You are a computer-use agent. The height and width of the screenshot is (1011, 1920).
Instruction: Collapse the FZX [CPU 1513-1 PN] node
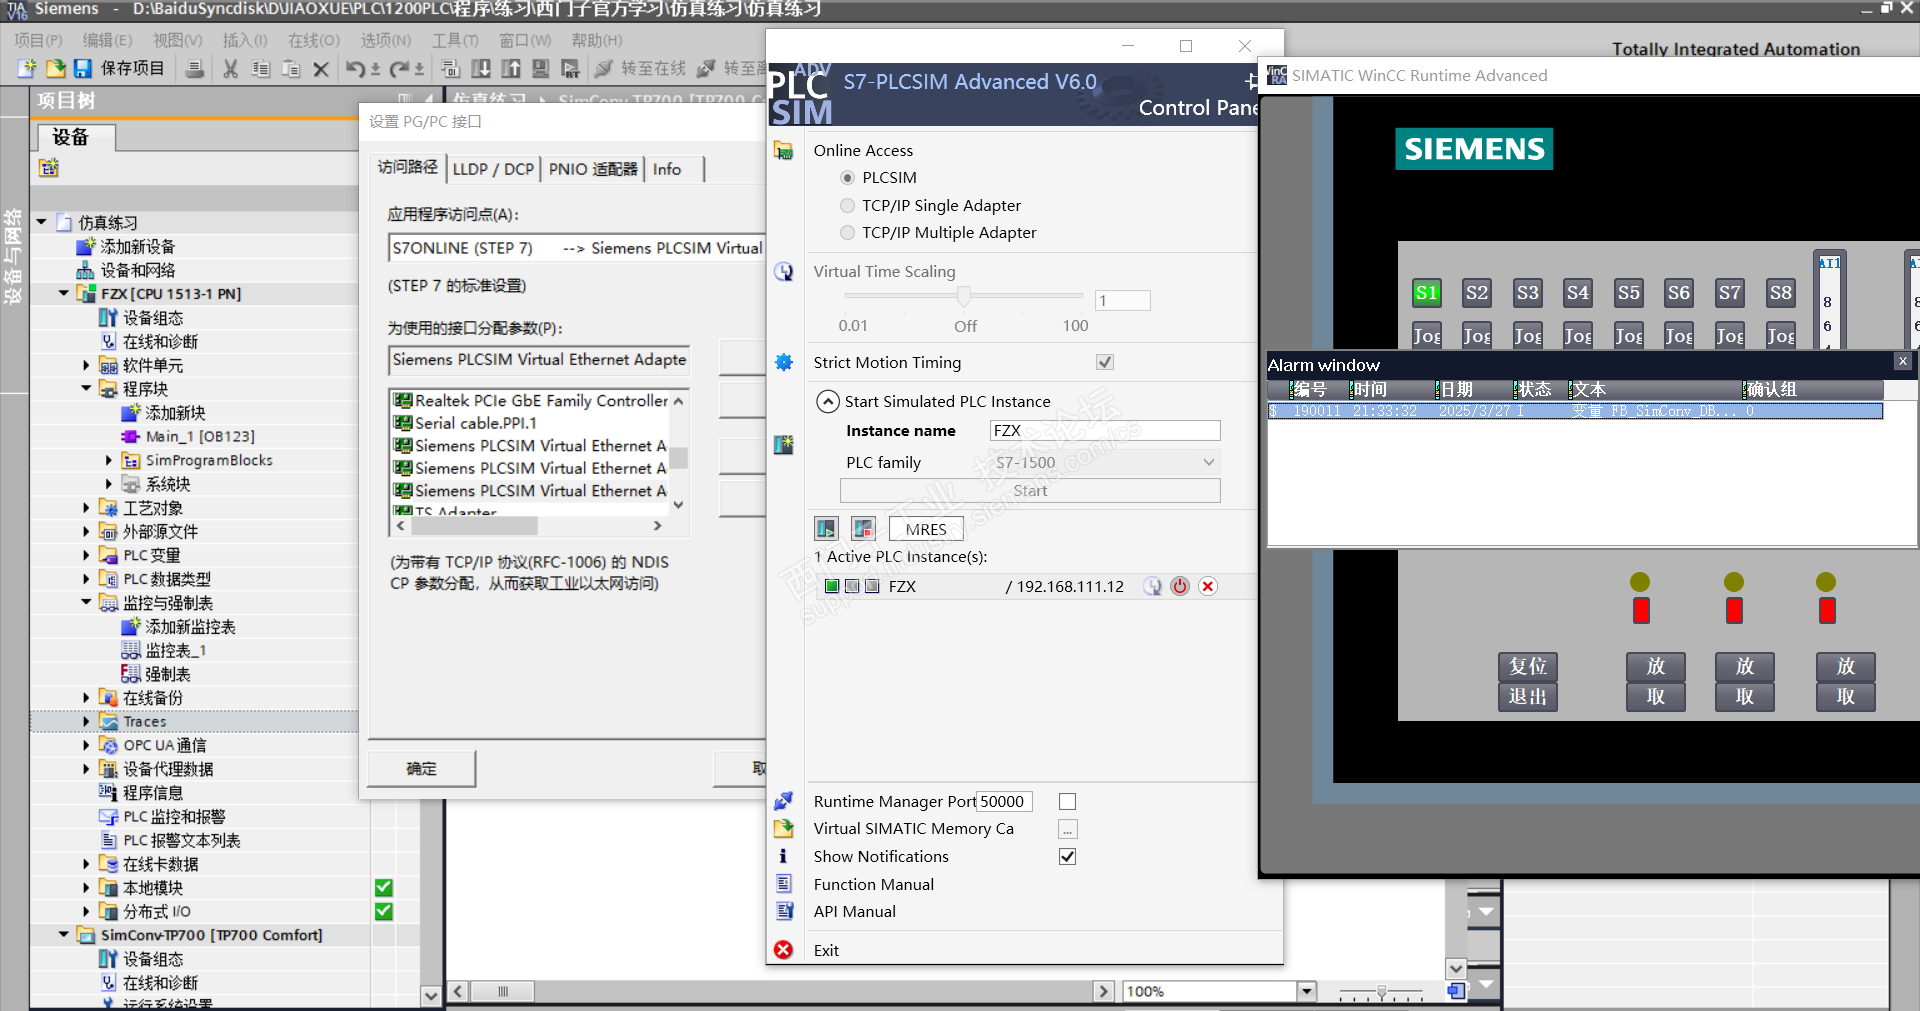click(64, 294)
